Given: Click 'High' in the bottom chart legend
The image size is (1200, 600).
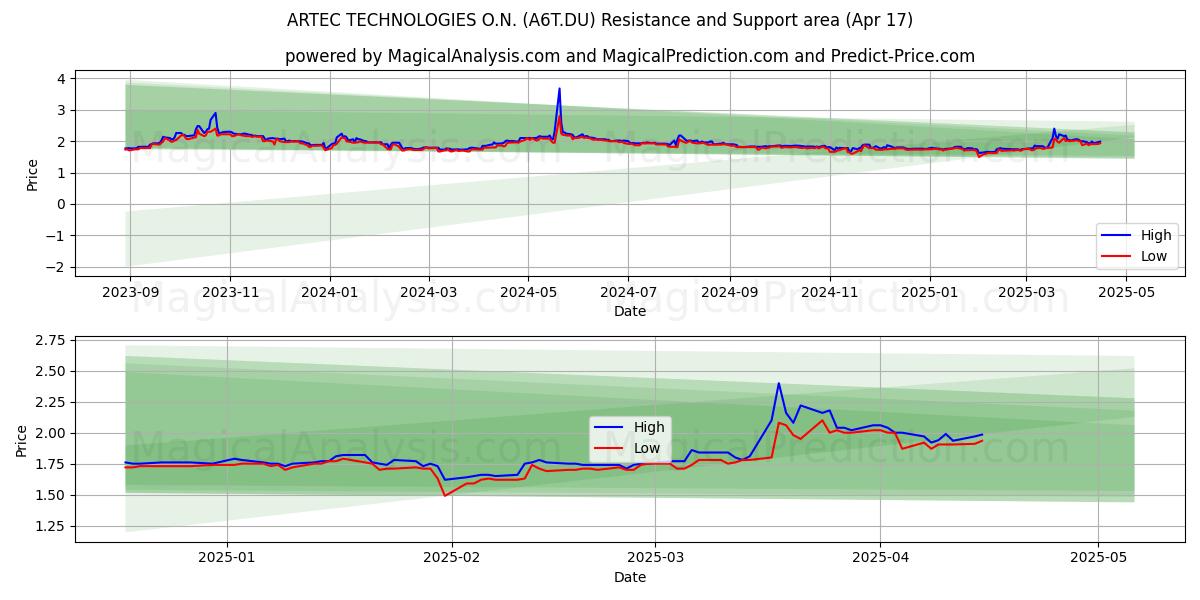Looking at the screenshot, I should [648, 427].
